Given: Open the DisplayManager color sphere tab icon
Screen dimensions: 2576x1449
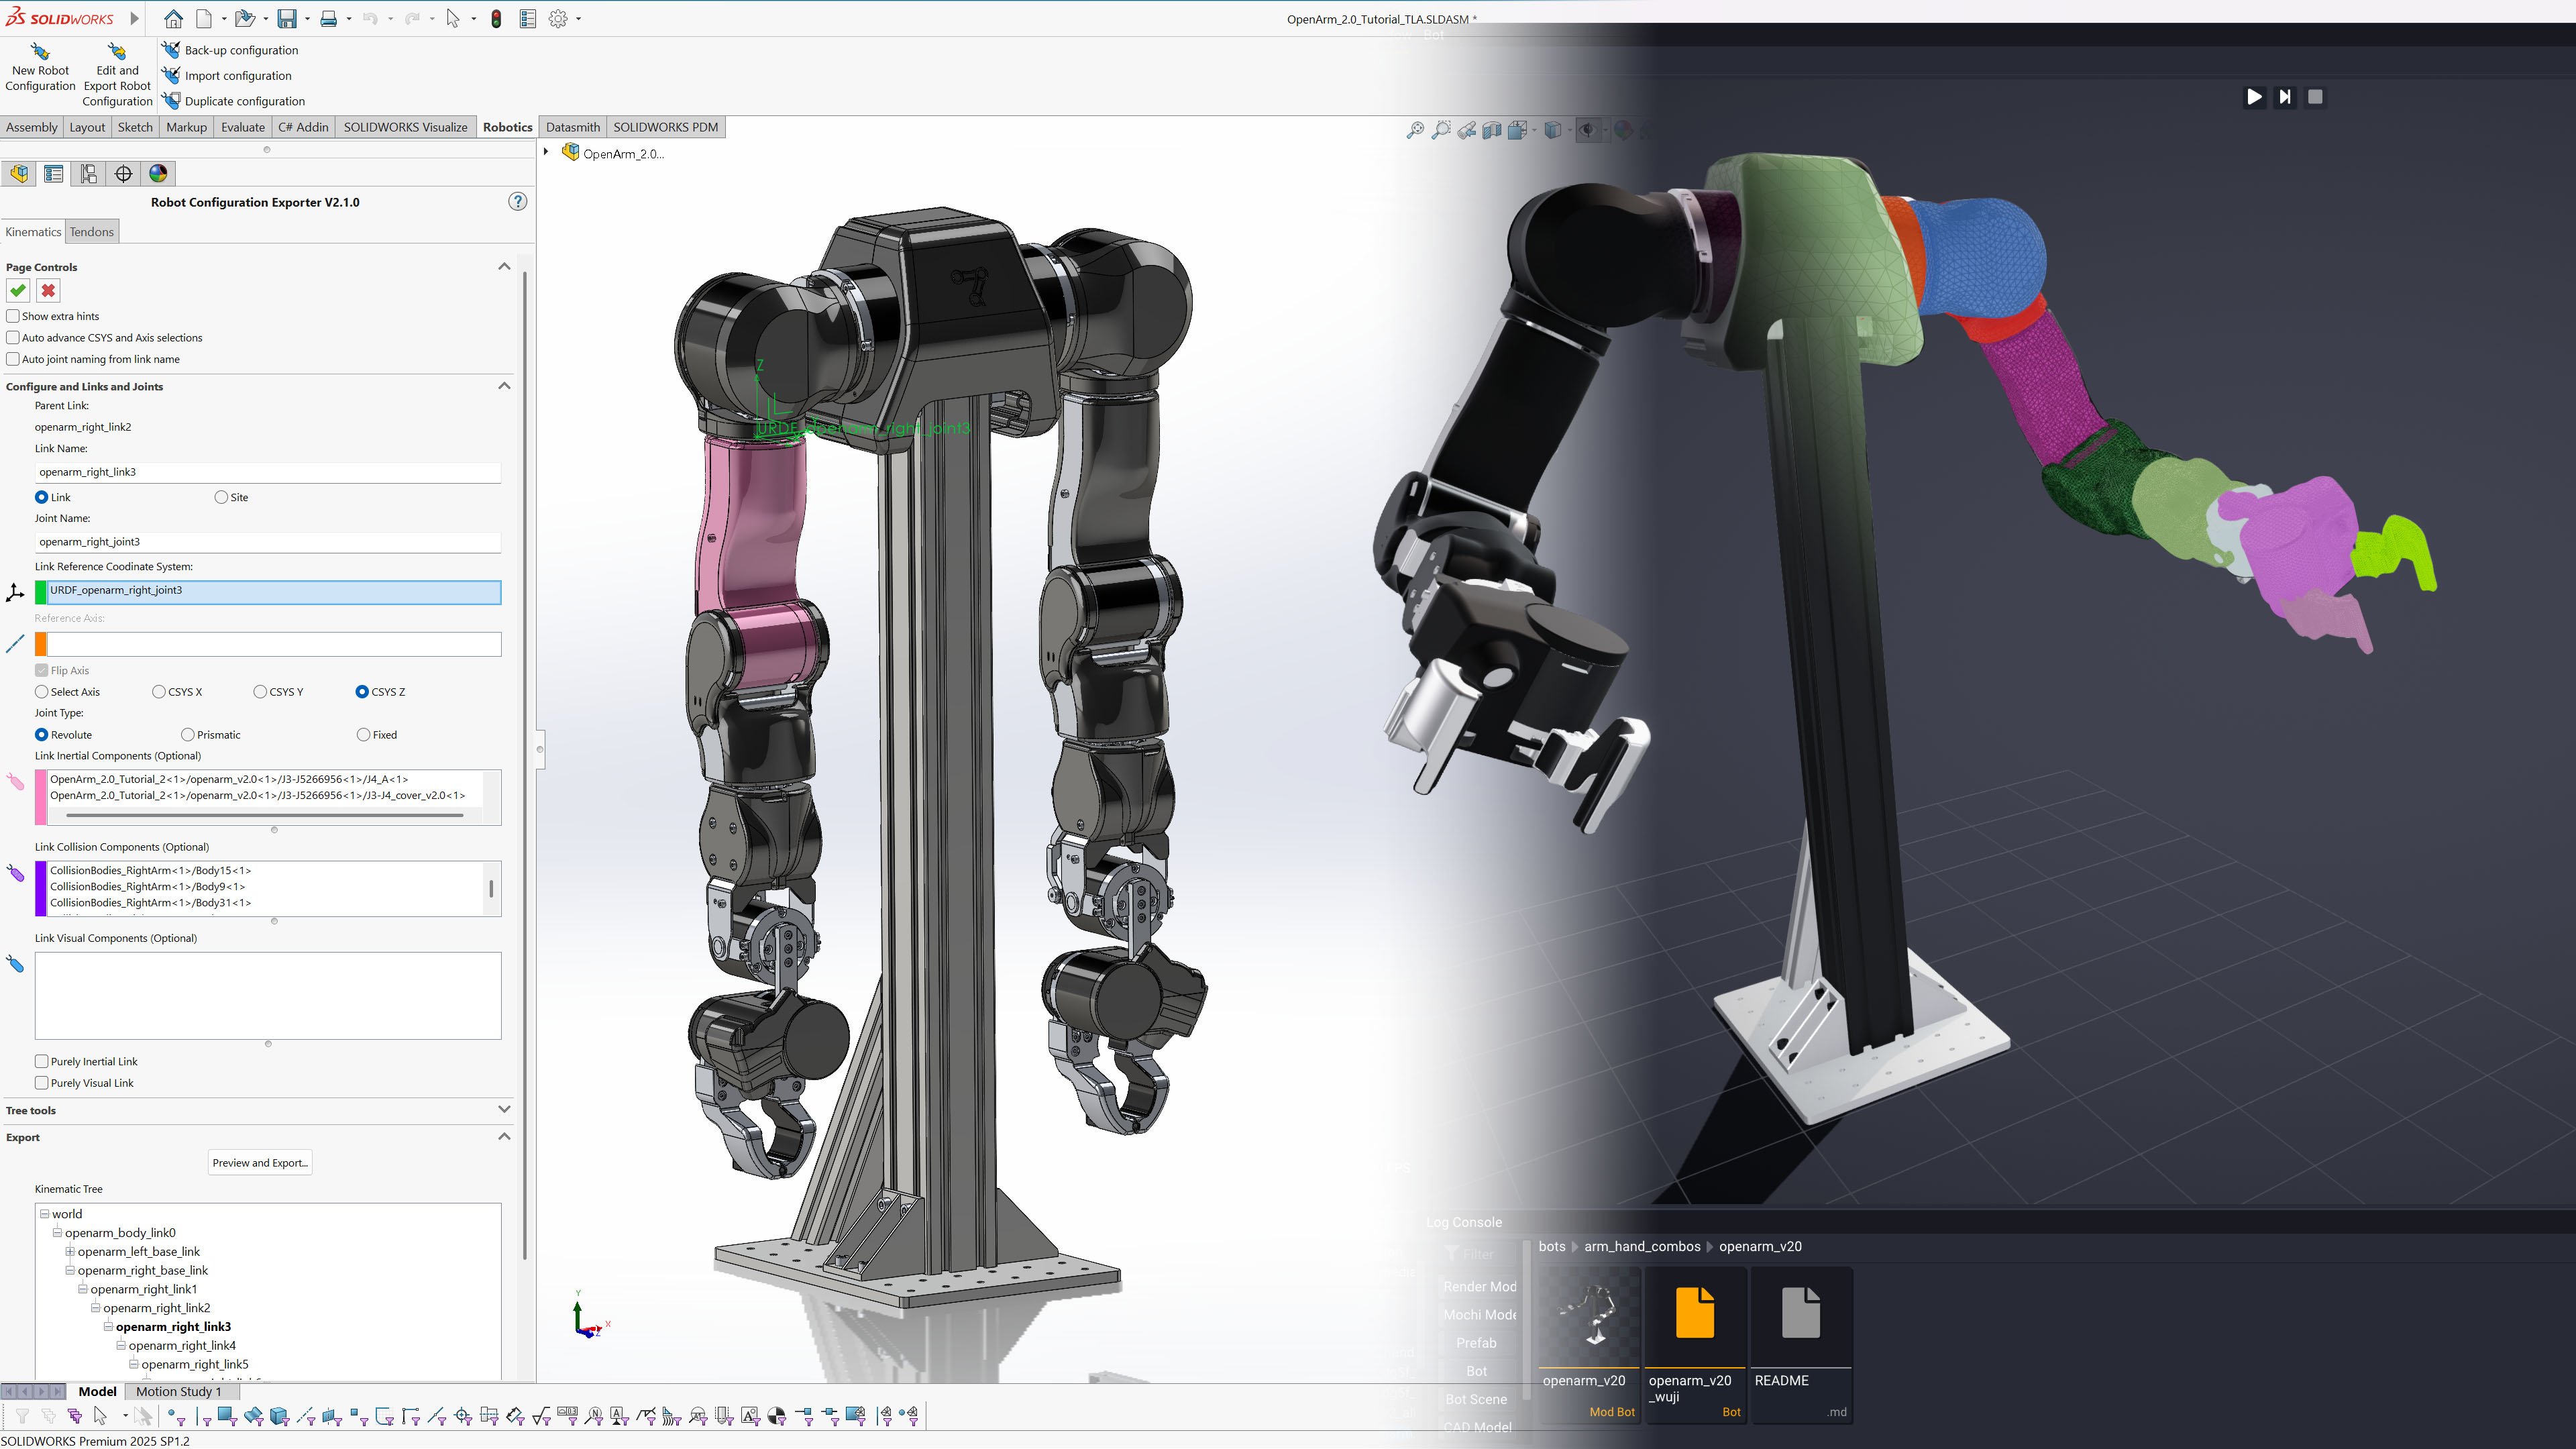Looking at the screenshot, I should (158, 174).
